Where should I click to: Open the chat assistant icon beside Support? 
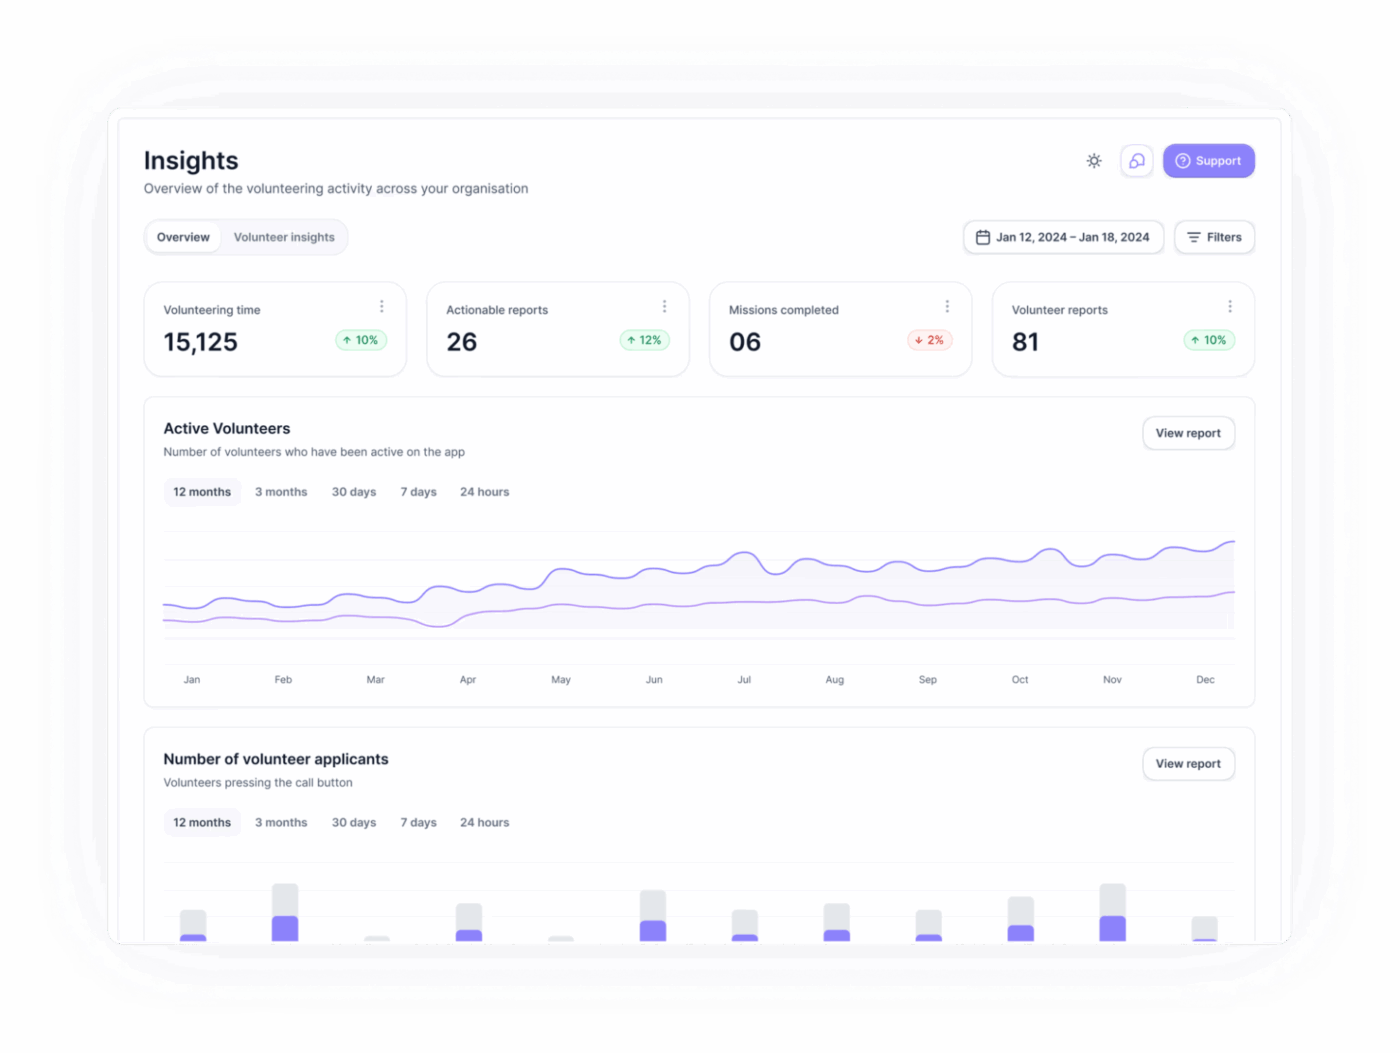point(1136,160)
